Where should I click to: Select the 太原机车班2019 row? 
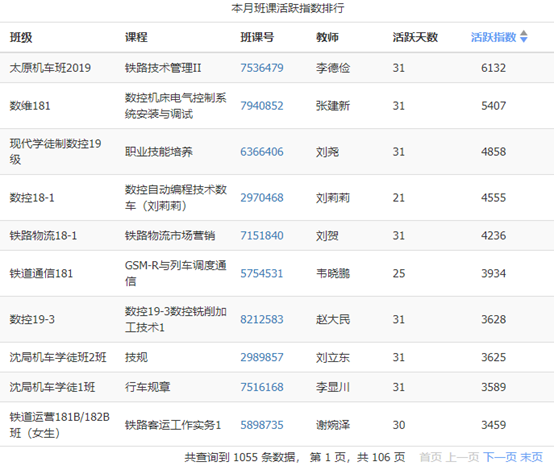click(x=277, y=68)
